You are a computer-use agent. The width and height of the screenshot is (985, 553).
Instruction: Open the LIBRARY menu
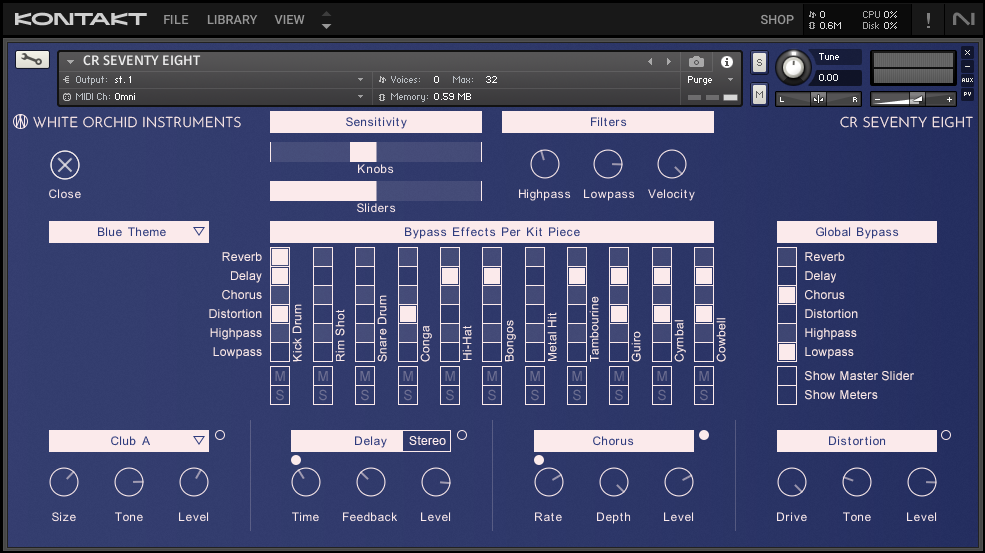coord(232,19)
